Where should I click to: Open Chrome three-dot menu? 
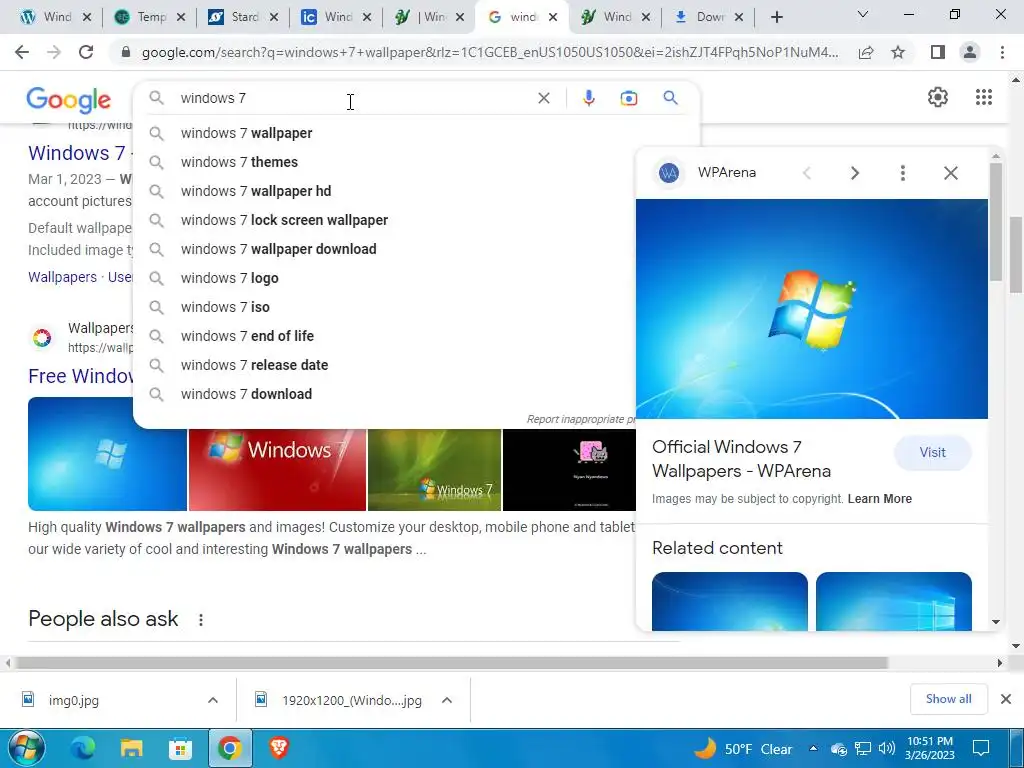tap(1002, 52)
